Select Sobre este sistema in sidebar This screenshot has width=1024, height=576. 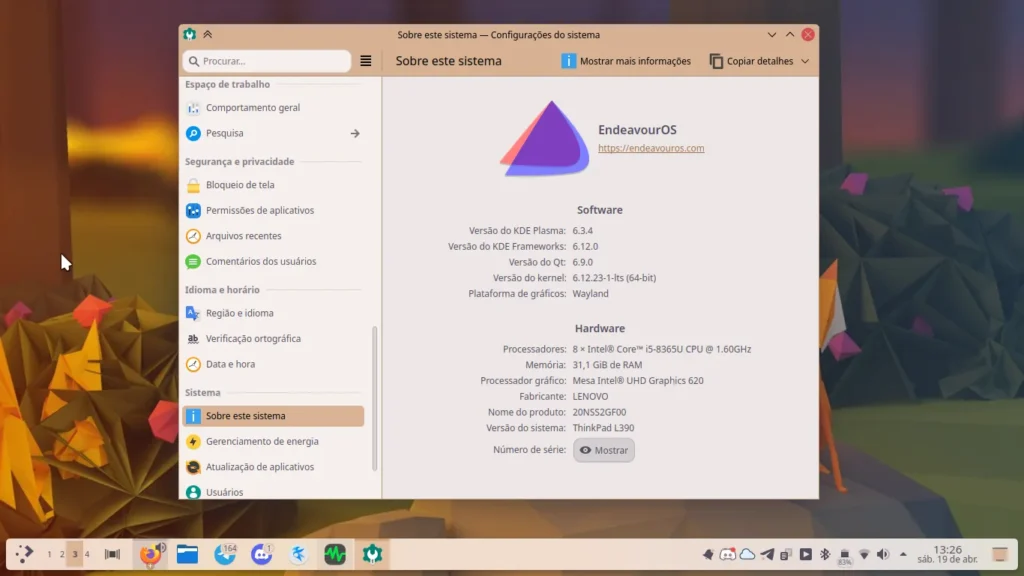coord(273,416)
